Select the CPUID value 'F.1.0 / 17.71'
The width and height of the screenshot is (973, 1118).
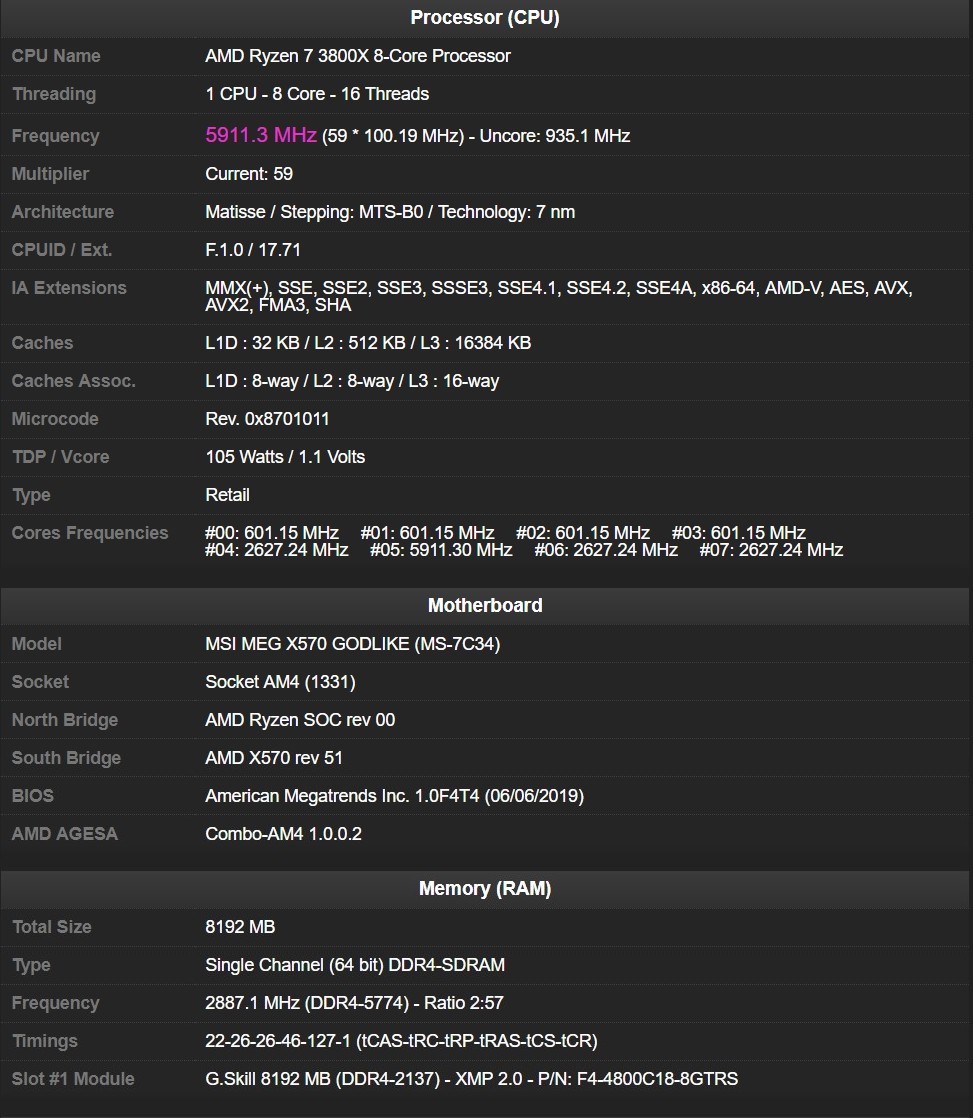253,250
